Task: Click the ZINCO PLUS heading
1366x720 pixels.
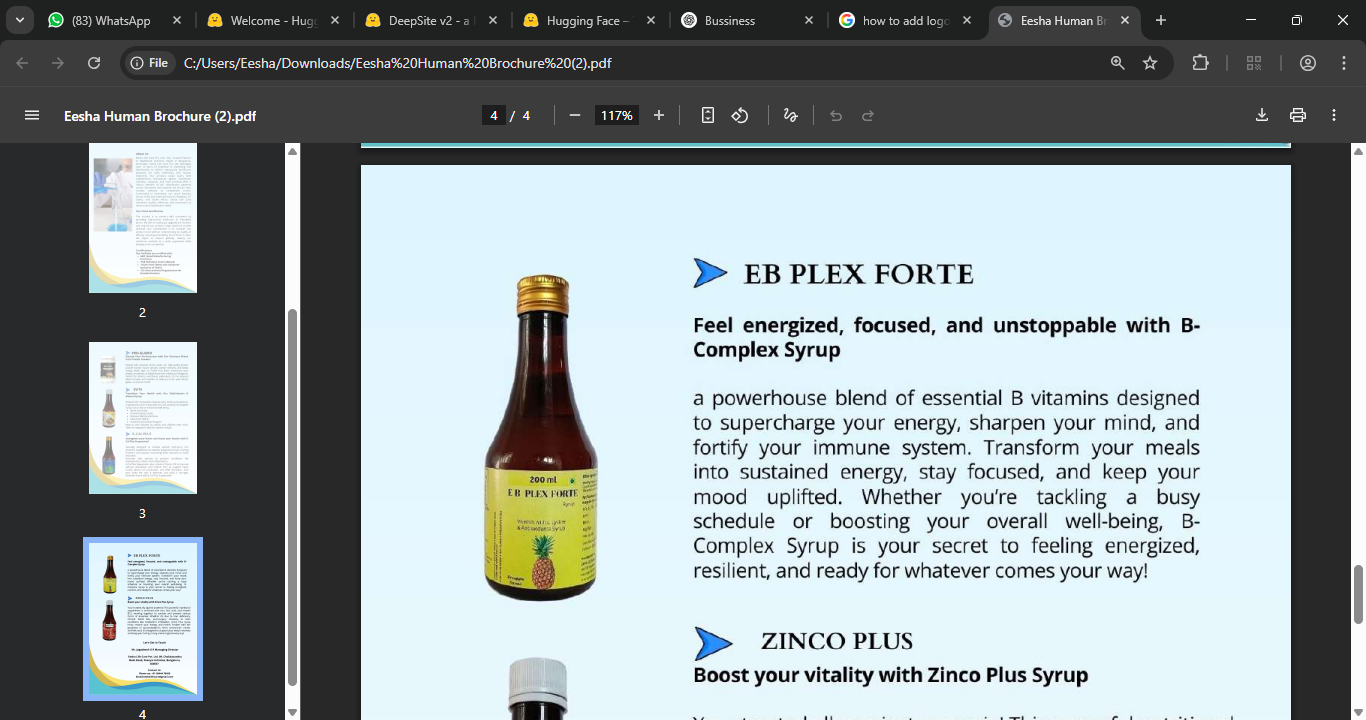Action: point(836,641)
